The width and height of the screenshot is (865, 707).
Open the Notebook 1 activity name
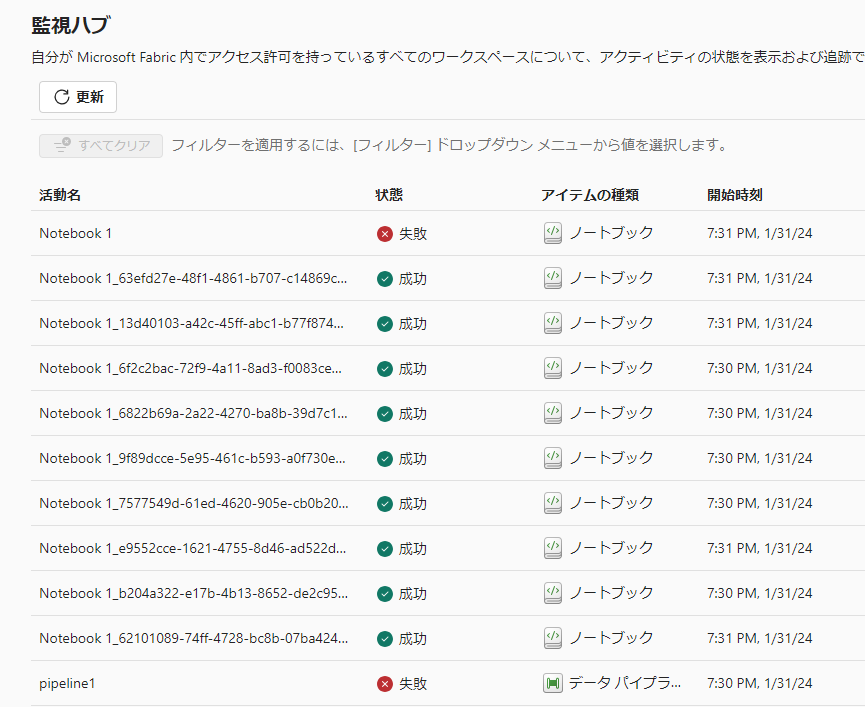coord(76,233)
